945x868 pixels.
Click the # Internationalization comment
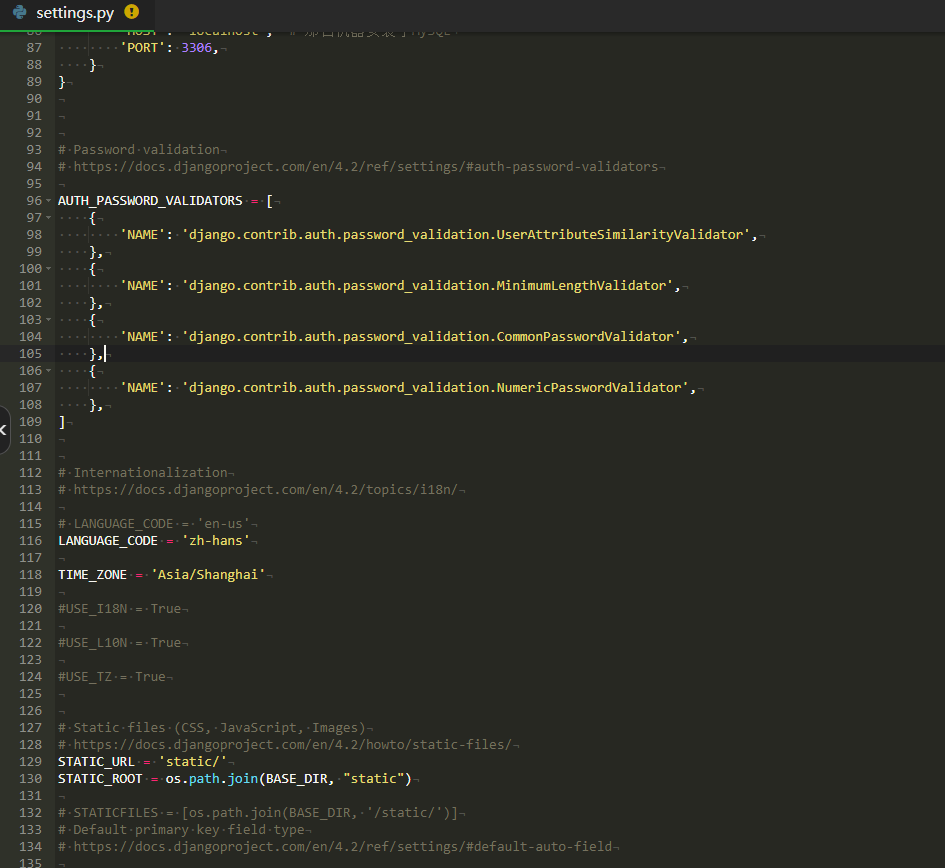point(143,473)
